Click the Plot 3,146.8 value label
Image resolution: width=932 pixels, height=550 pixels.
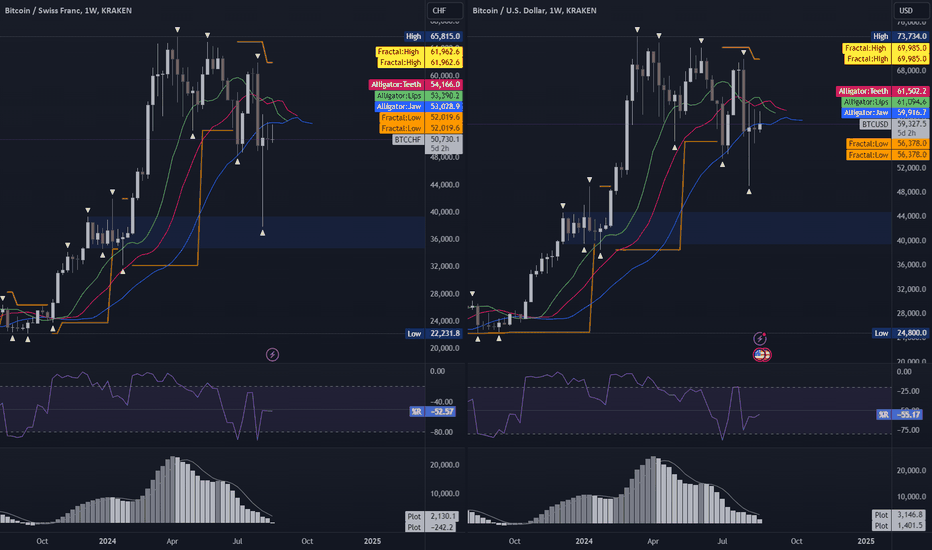coord(899,515)
